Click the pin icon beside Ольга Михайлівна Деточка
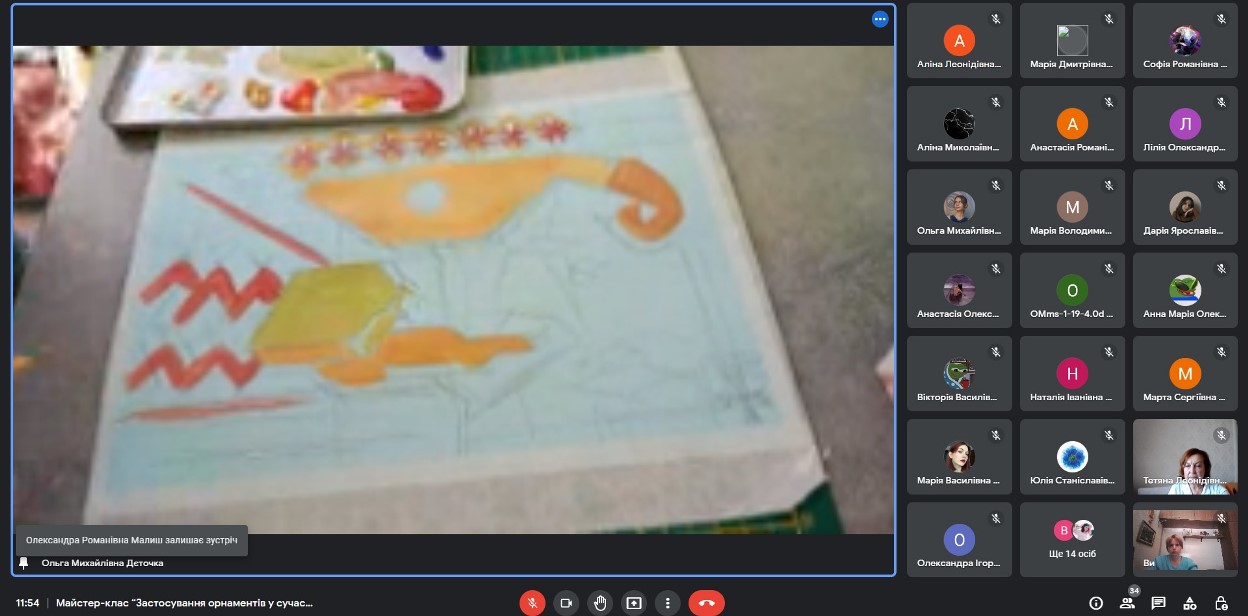The image size is (1248, 616). pyautogui.click(x=24, y=563)
